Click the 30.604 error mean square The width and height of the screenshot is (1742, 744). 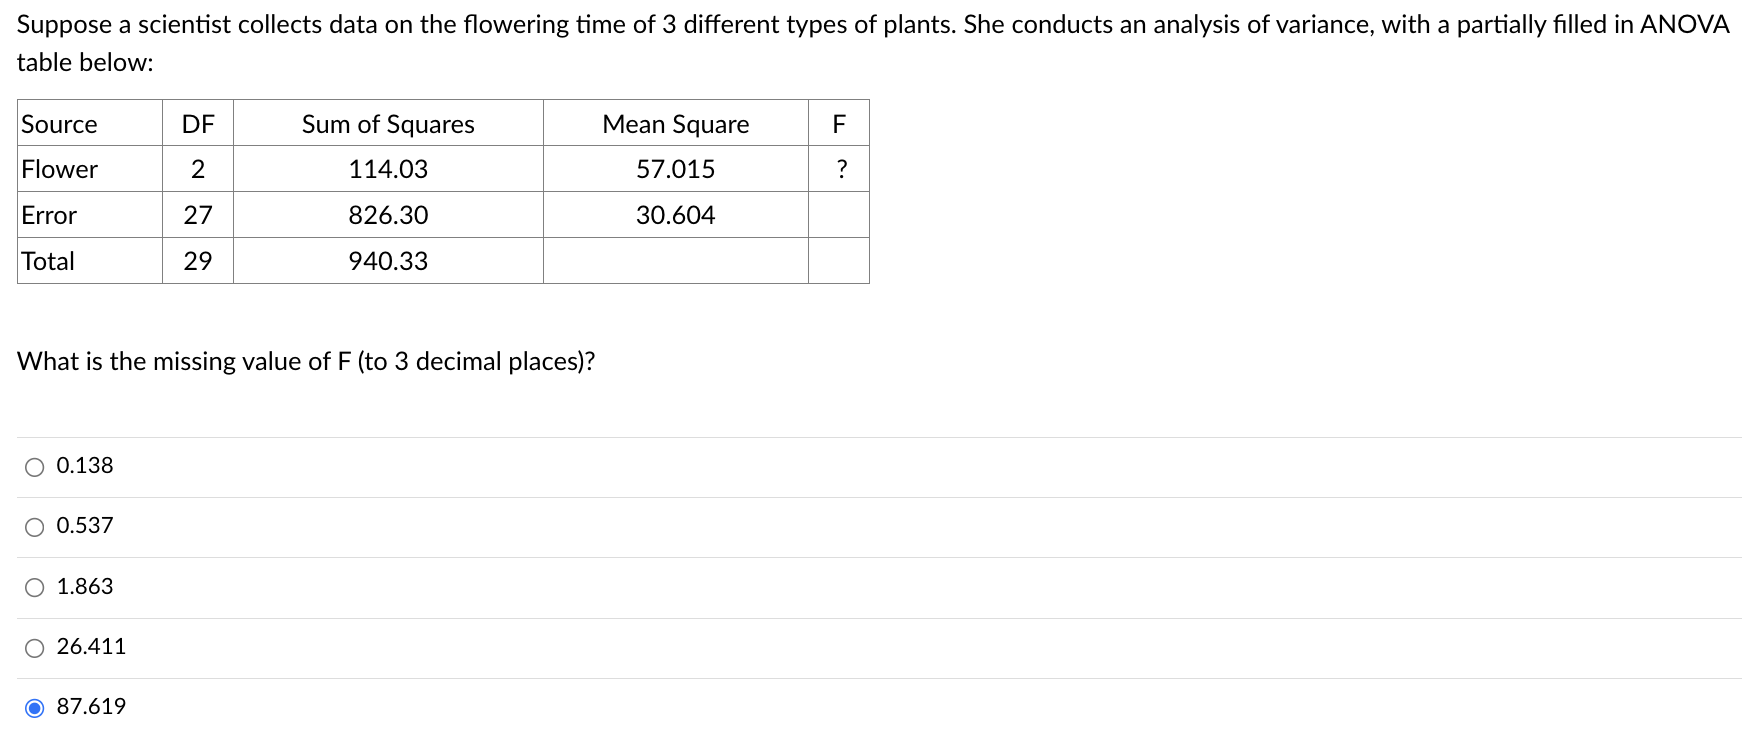point(675,215)
